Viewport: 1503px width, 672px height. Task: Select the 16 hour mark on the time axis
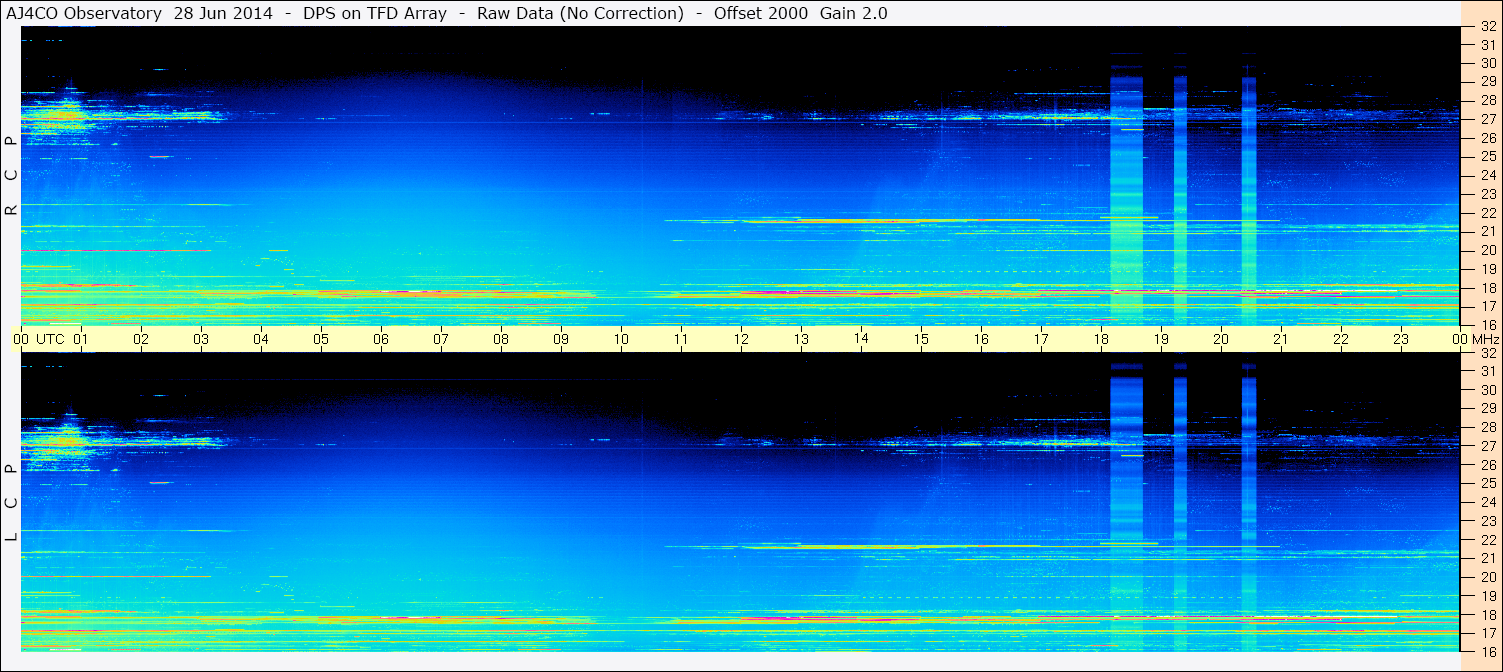pyautogui.click(x=981, y=339)
